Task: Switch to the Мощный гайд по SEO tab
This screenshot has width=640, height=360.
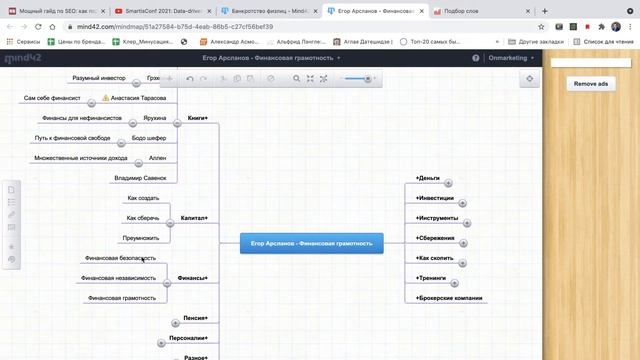Action: click(56, 11)
